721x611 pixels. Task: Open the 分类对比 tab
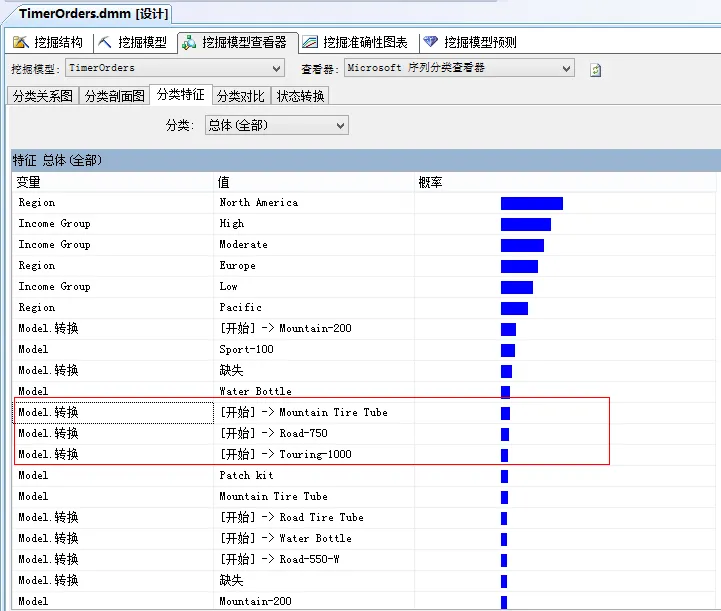point(241,96)
